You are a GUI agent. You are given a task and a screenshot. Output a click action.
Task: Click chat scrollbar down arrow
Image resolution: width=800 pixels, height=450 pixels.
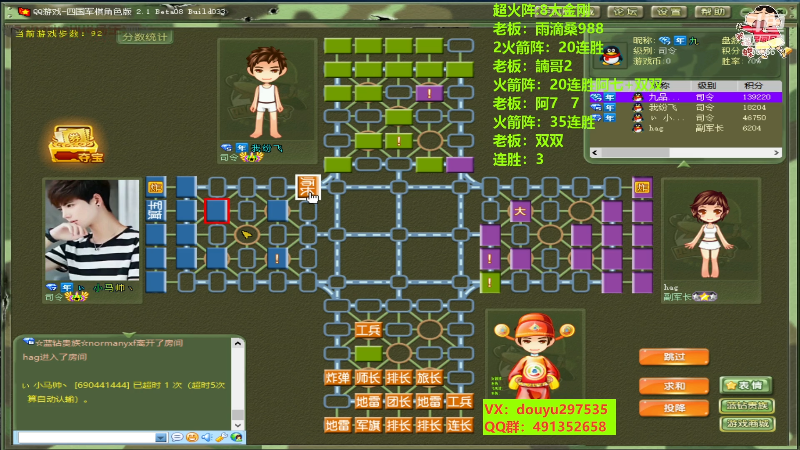click(x=238, y=424)
